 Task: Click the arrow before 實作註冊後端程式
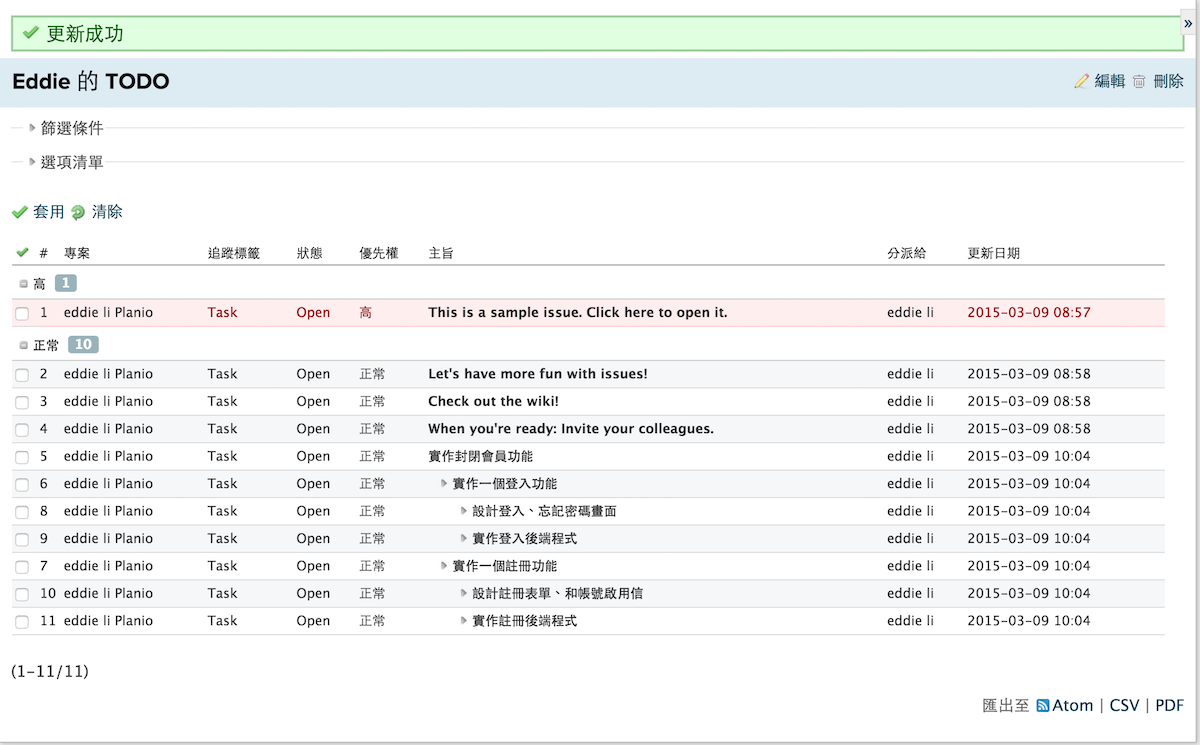[x=464, y=620]
